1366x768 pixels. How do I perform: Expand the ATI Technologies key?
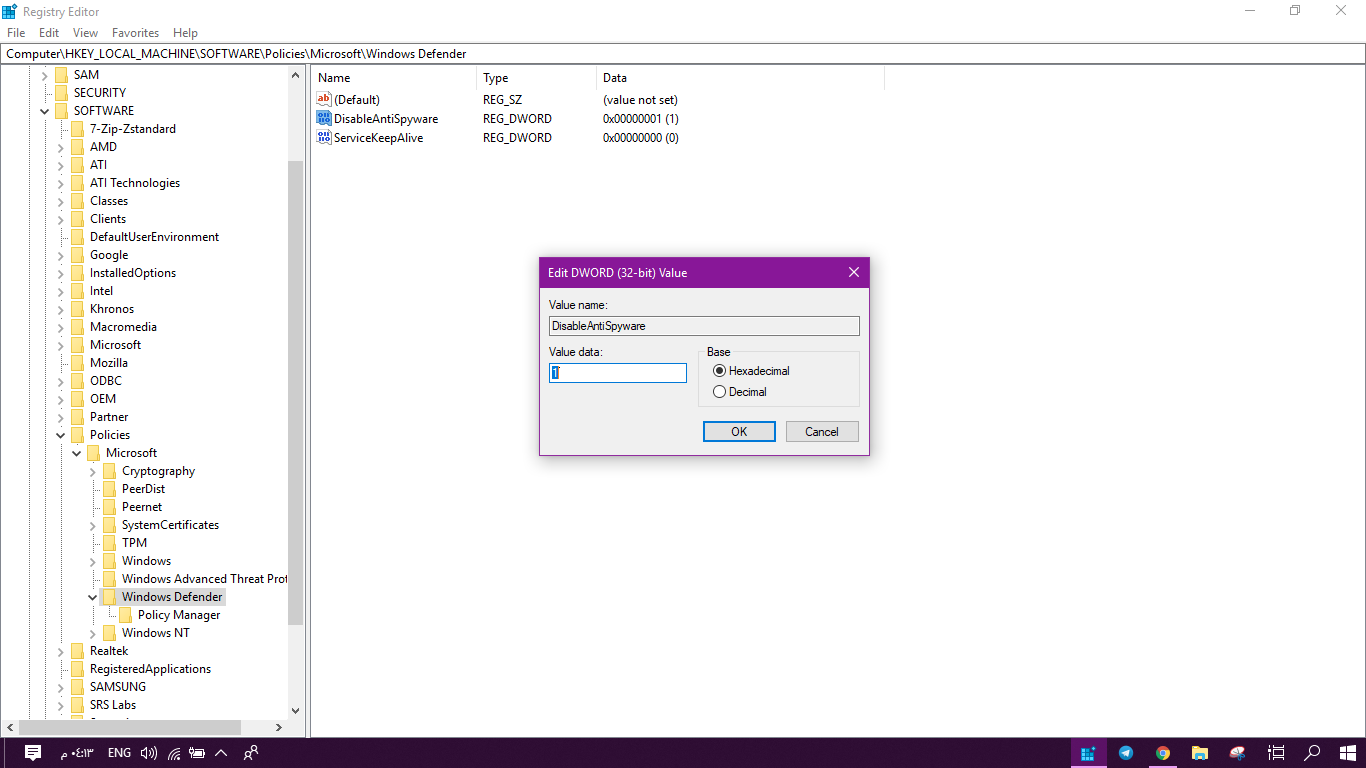pyautogui.click(x=60, y=183)
